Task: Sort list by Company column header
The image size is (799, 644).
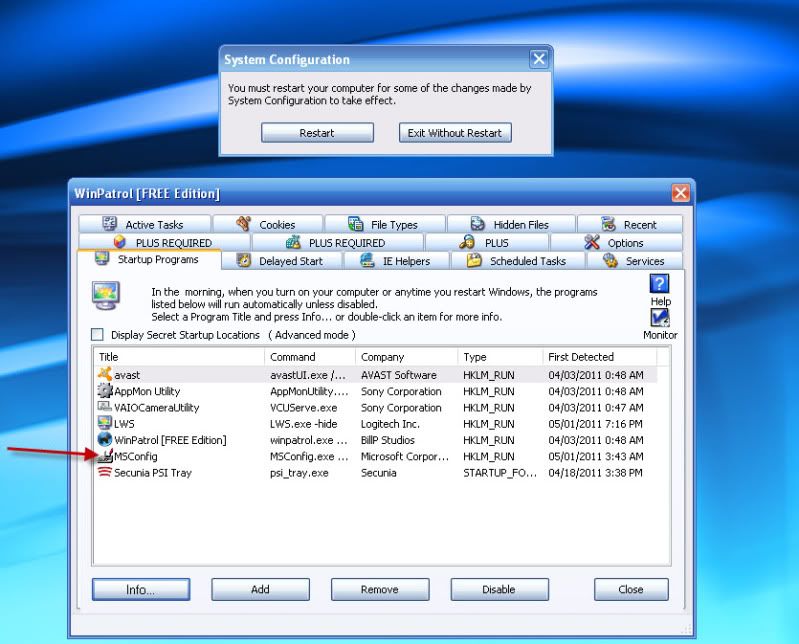Action: [x=407, y=357]
